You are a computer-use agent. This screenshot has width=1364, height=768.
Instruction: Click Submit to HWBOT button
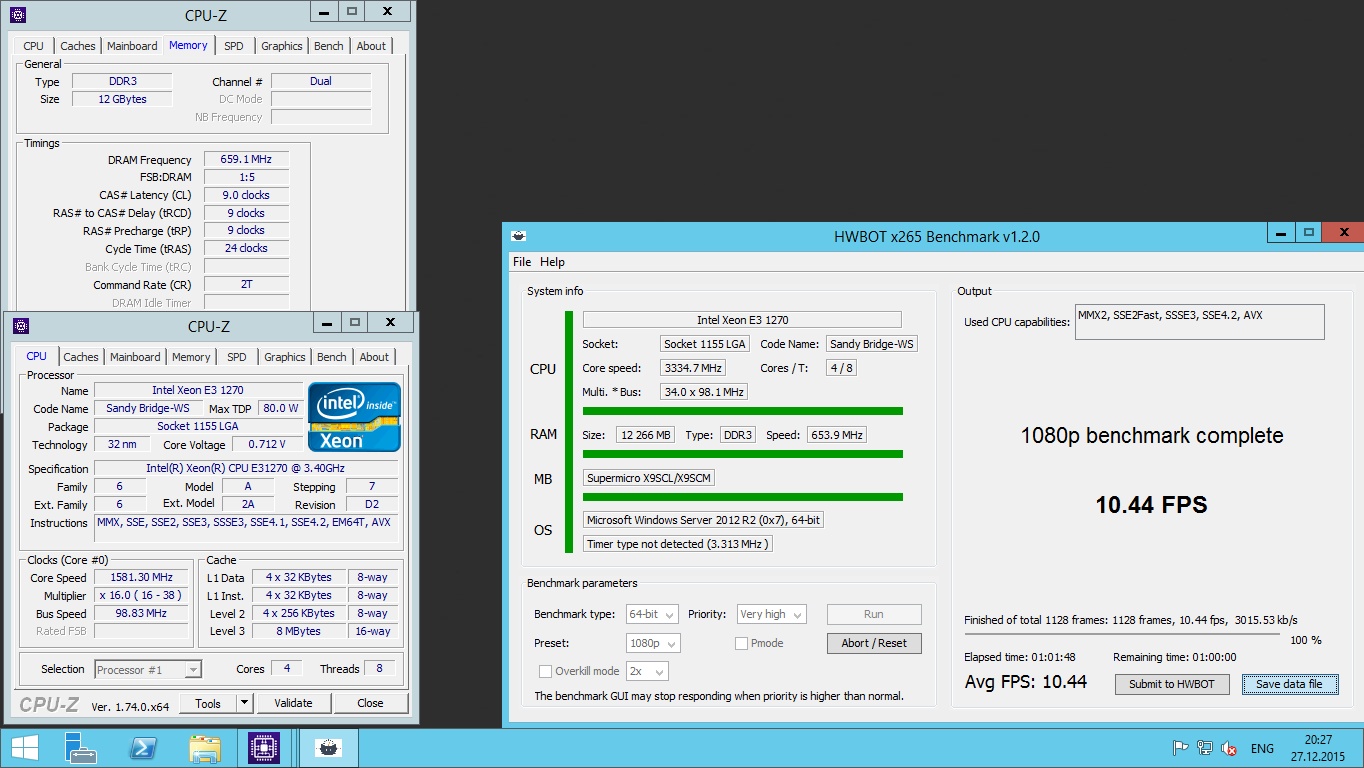click(x=1171, y=684)
